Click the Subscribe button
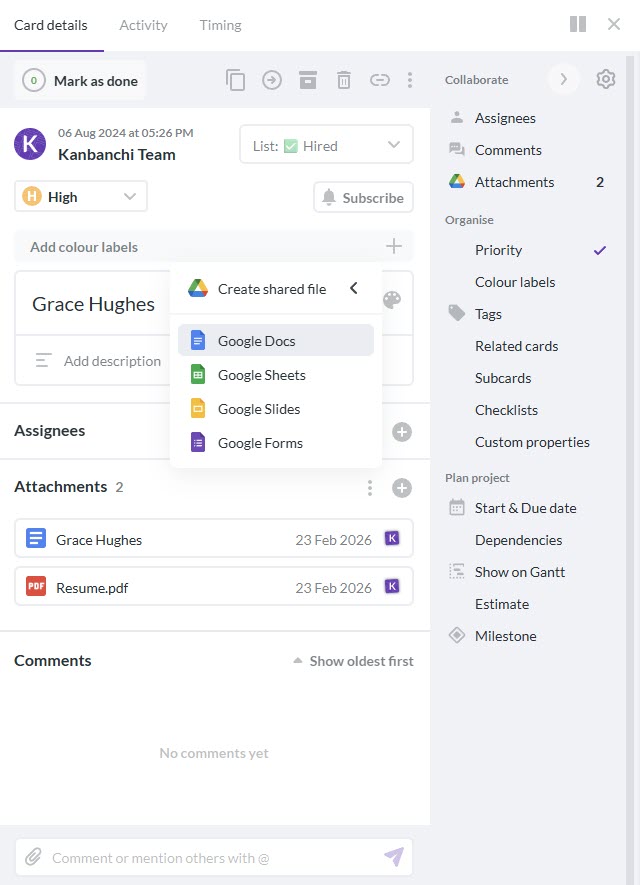This screenshot has height=885, width=640. pyautogui.click(x=363, y=198)
